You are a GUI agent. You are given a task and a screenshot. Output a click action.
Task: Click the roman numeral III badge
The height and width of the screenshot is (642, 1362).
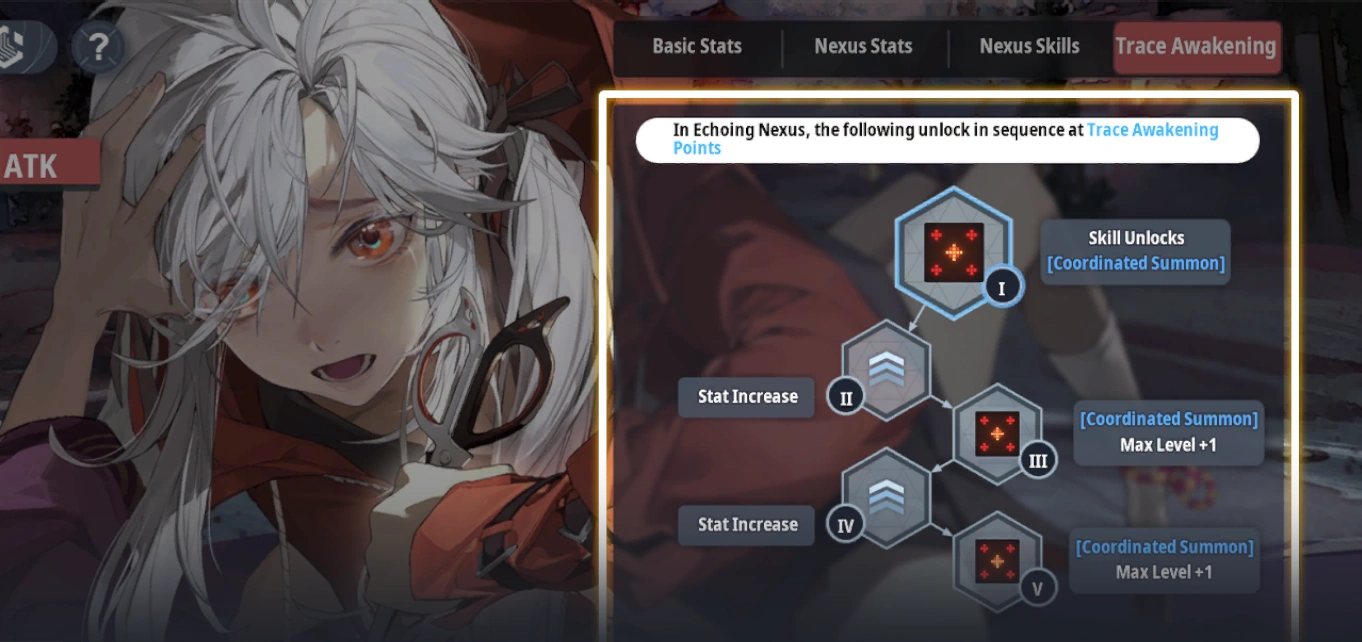pyautogui.click(x=1038, y=461)
